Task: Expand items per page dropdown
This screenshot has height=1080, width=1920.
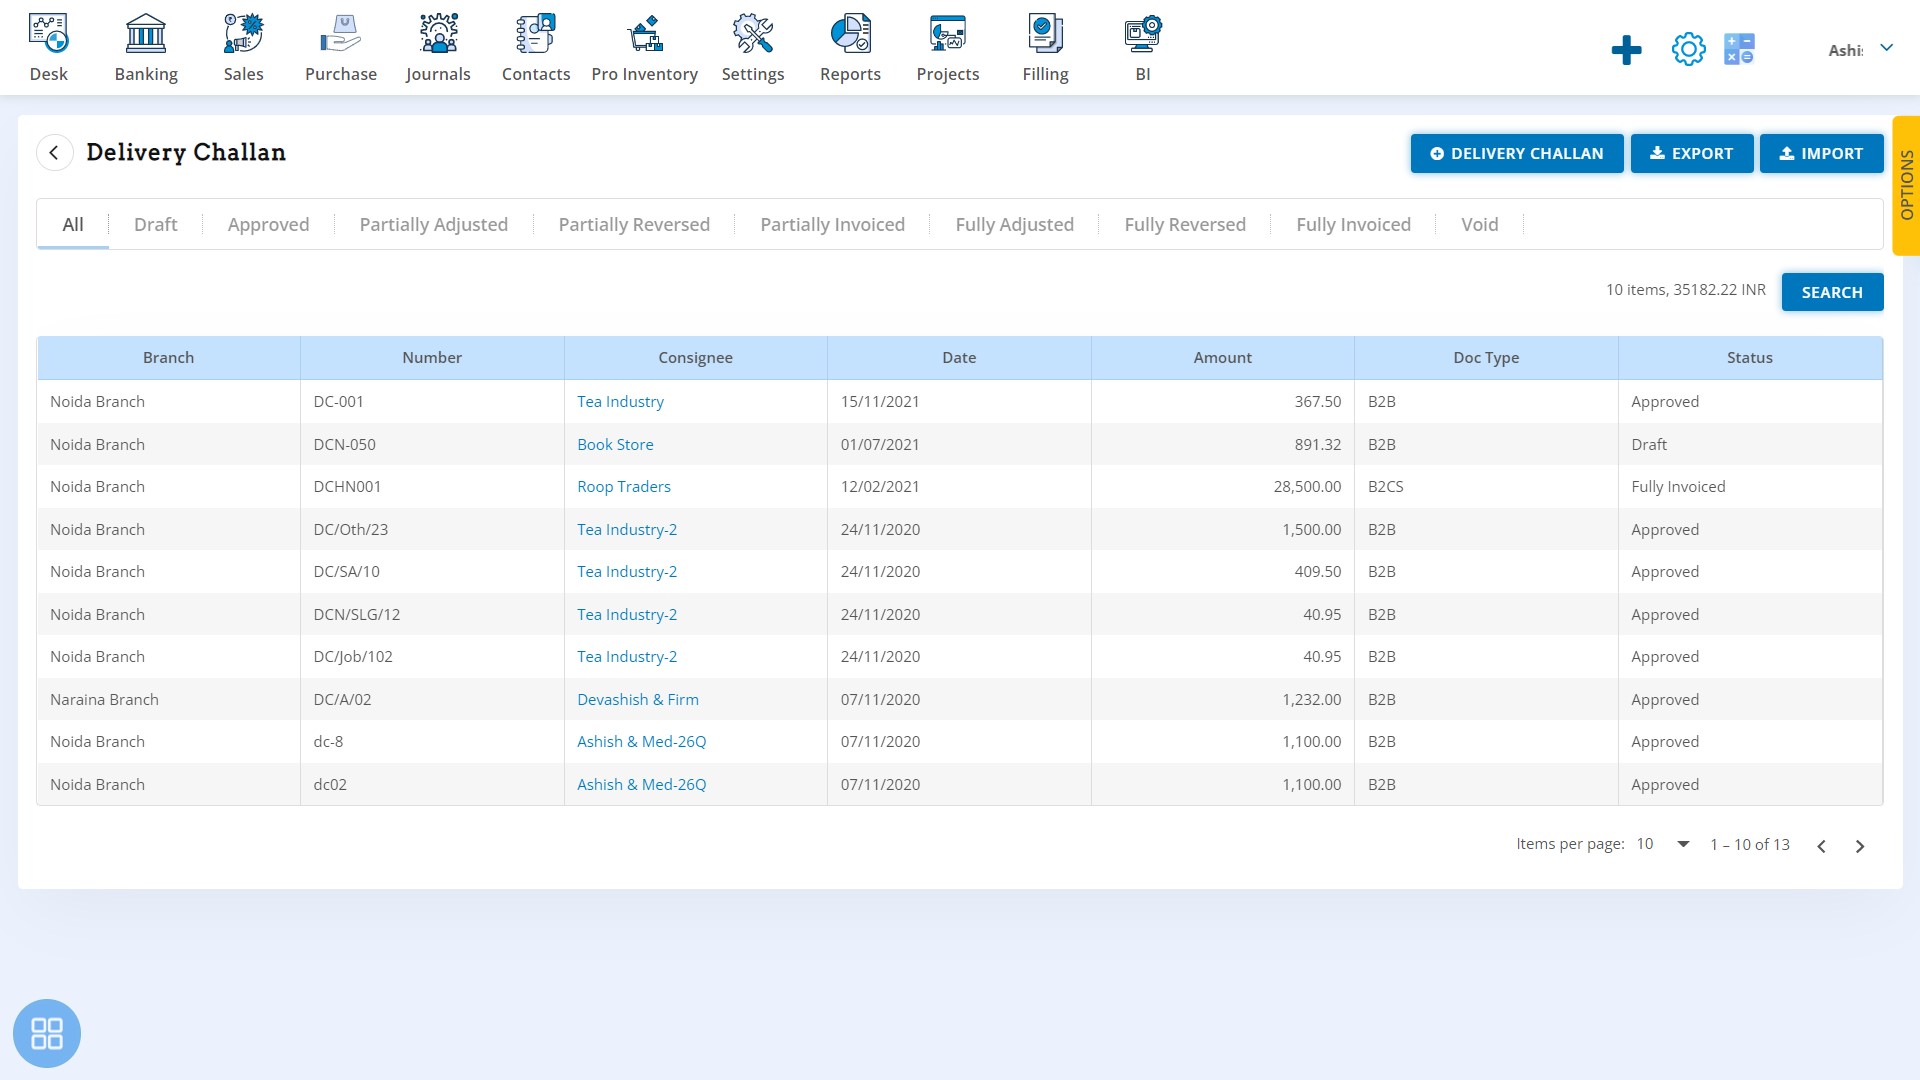Action: 1683,844
